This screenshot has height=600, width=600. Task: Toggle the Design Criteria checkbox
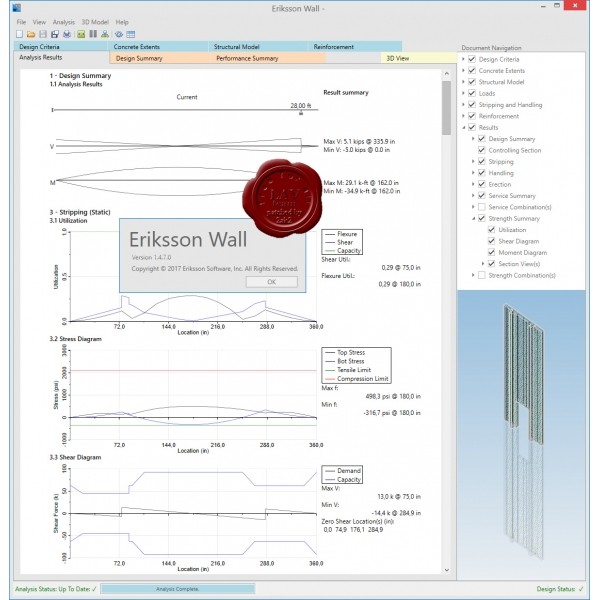tap(472, 59)
